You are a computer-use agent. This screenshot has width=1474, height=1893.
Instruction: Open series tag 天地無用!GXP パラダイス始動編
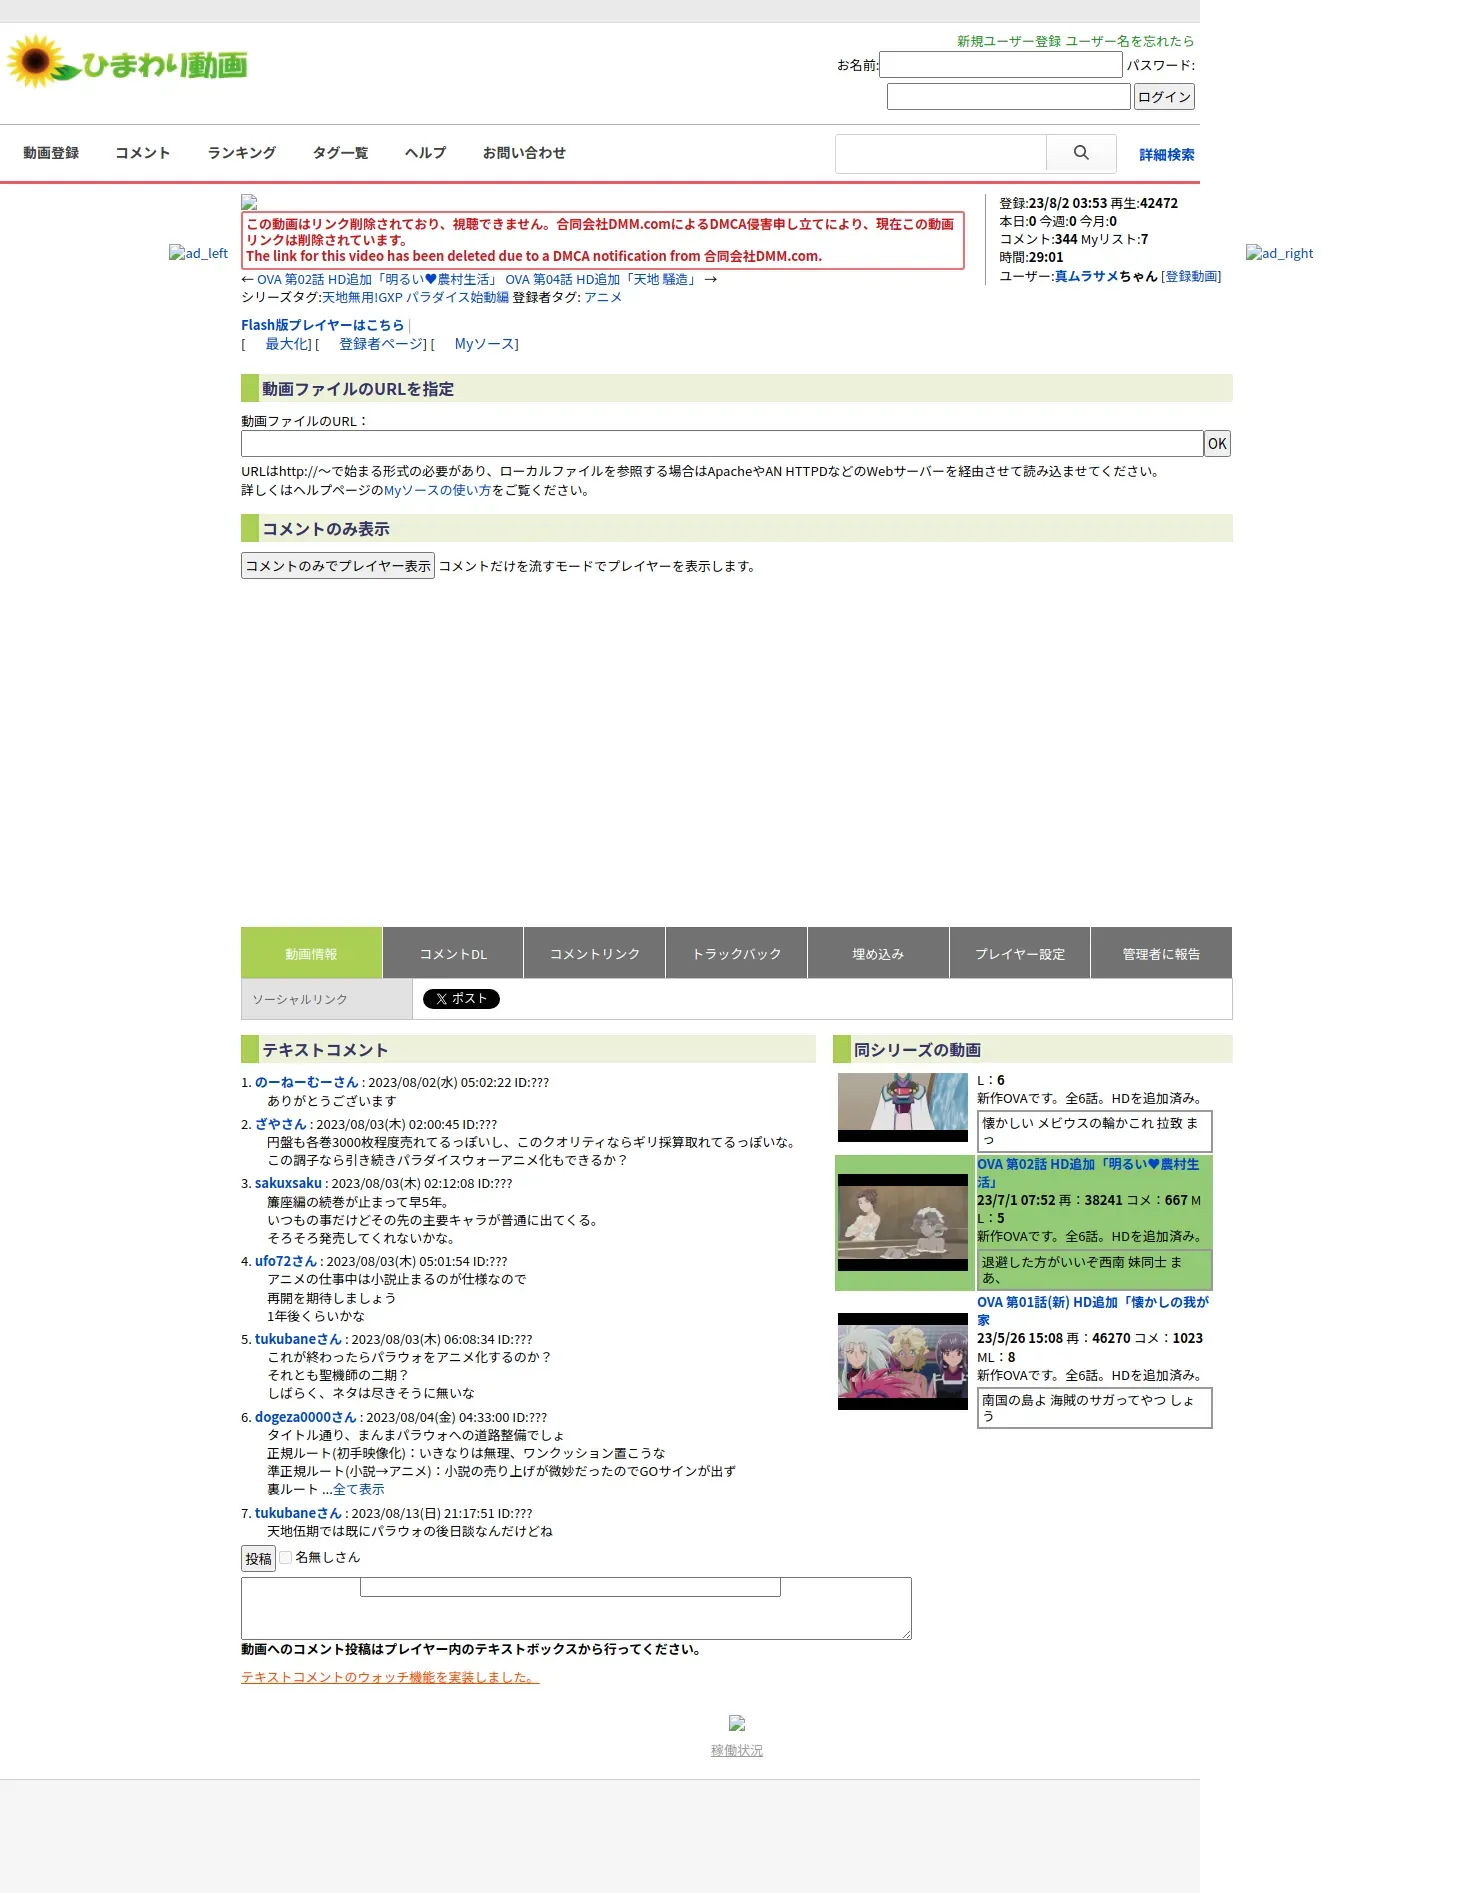[x=415, y=297]
